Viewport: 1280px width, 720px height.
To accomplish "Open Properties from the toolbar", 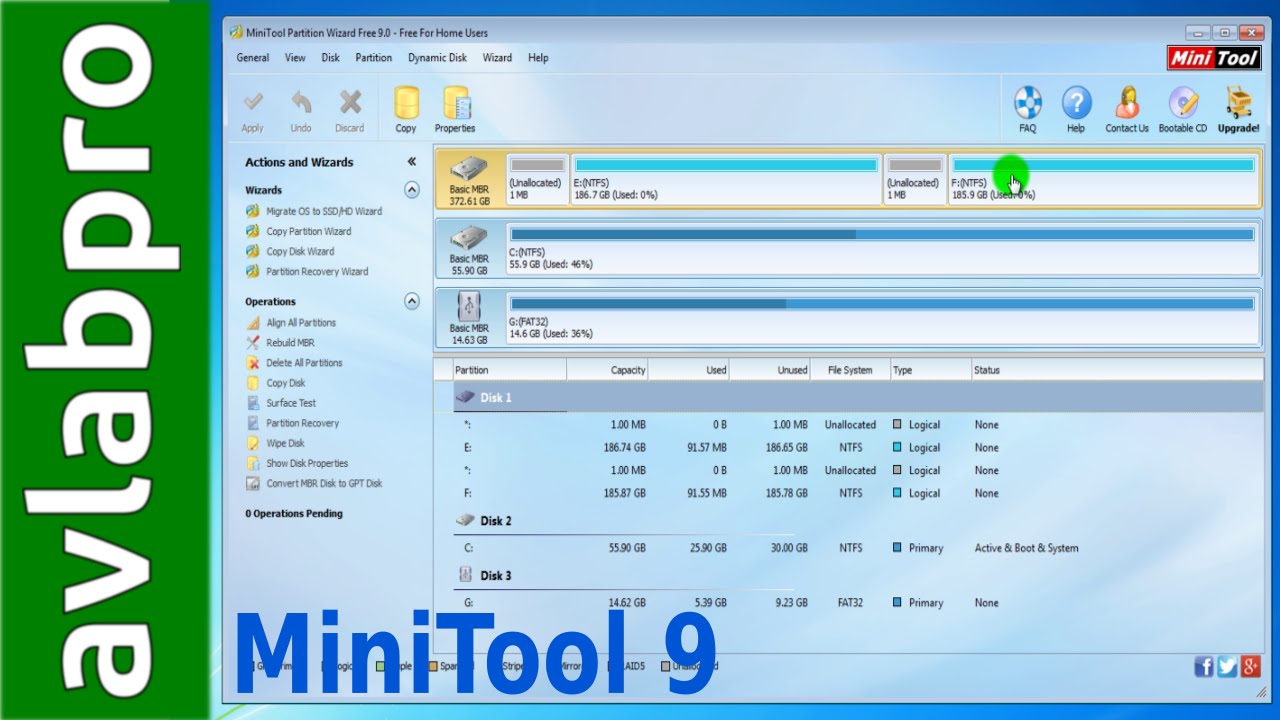I will coord(455,110).
